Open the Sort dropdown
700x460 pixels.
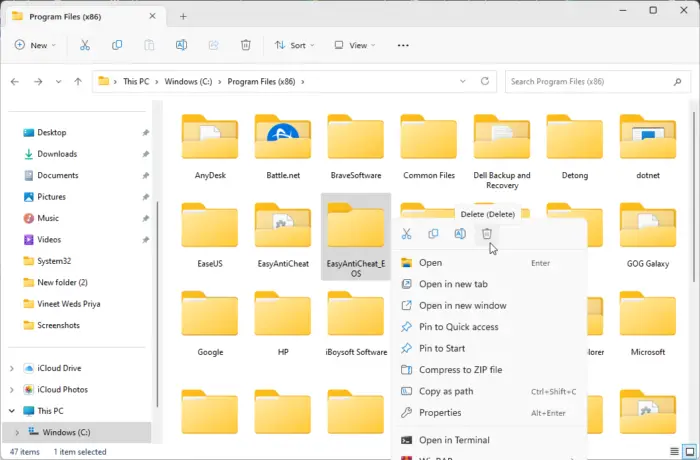point(295,45)
